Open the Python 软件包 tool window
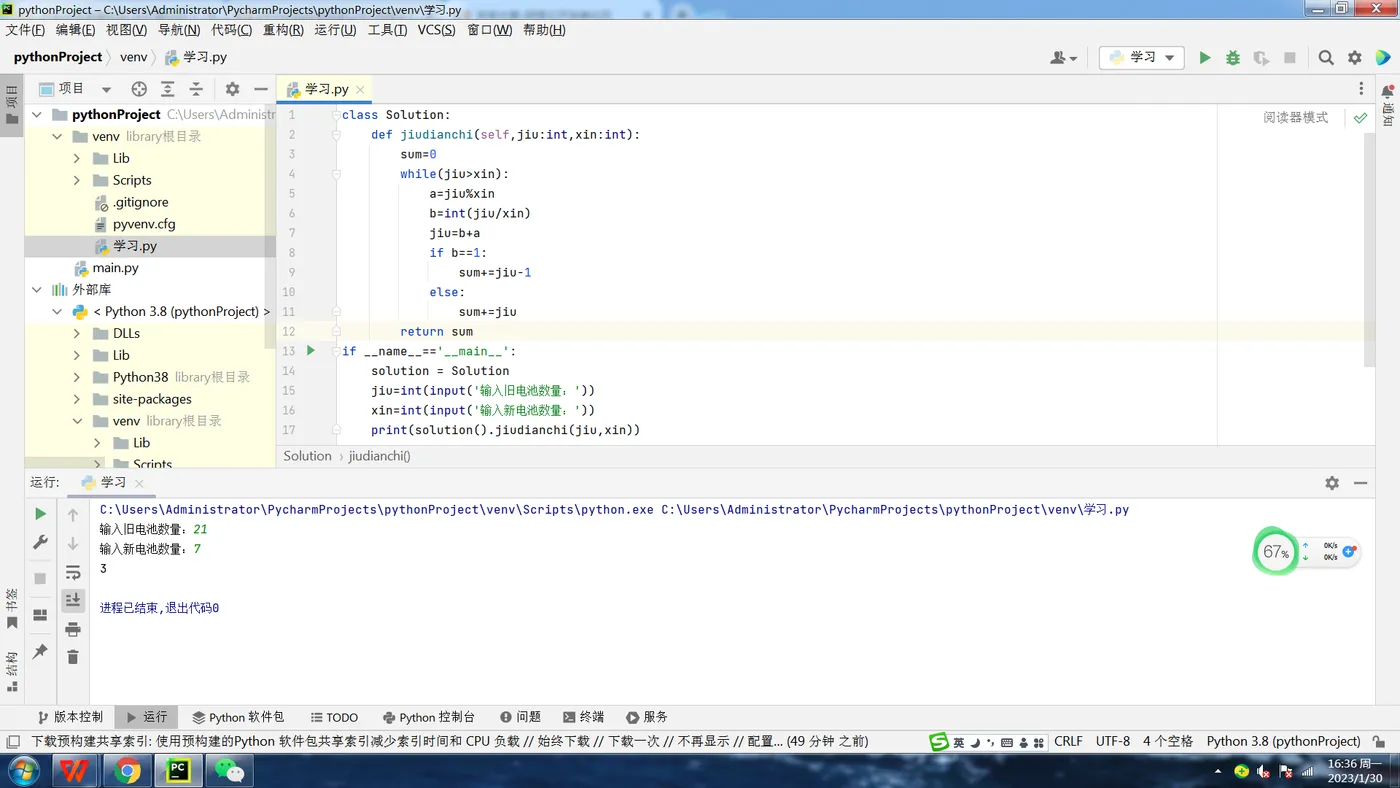 click(x=238, y=717)
